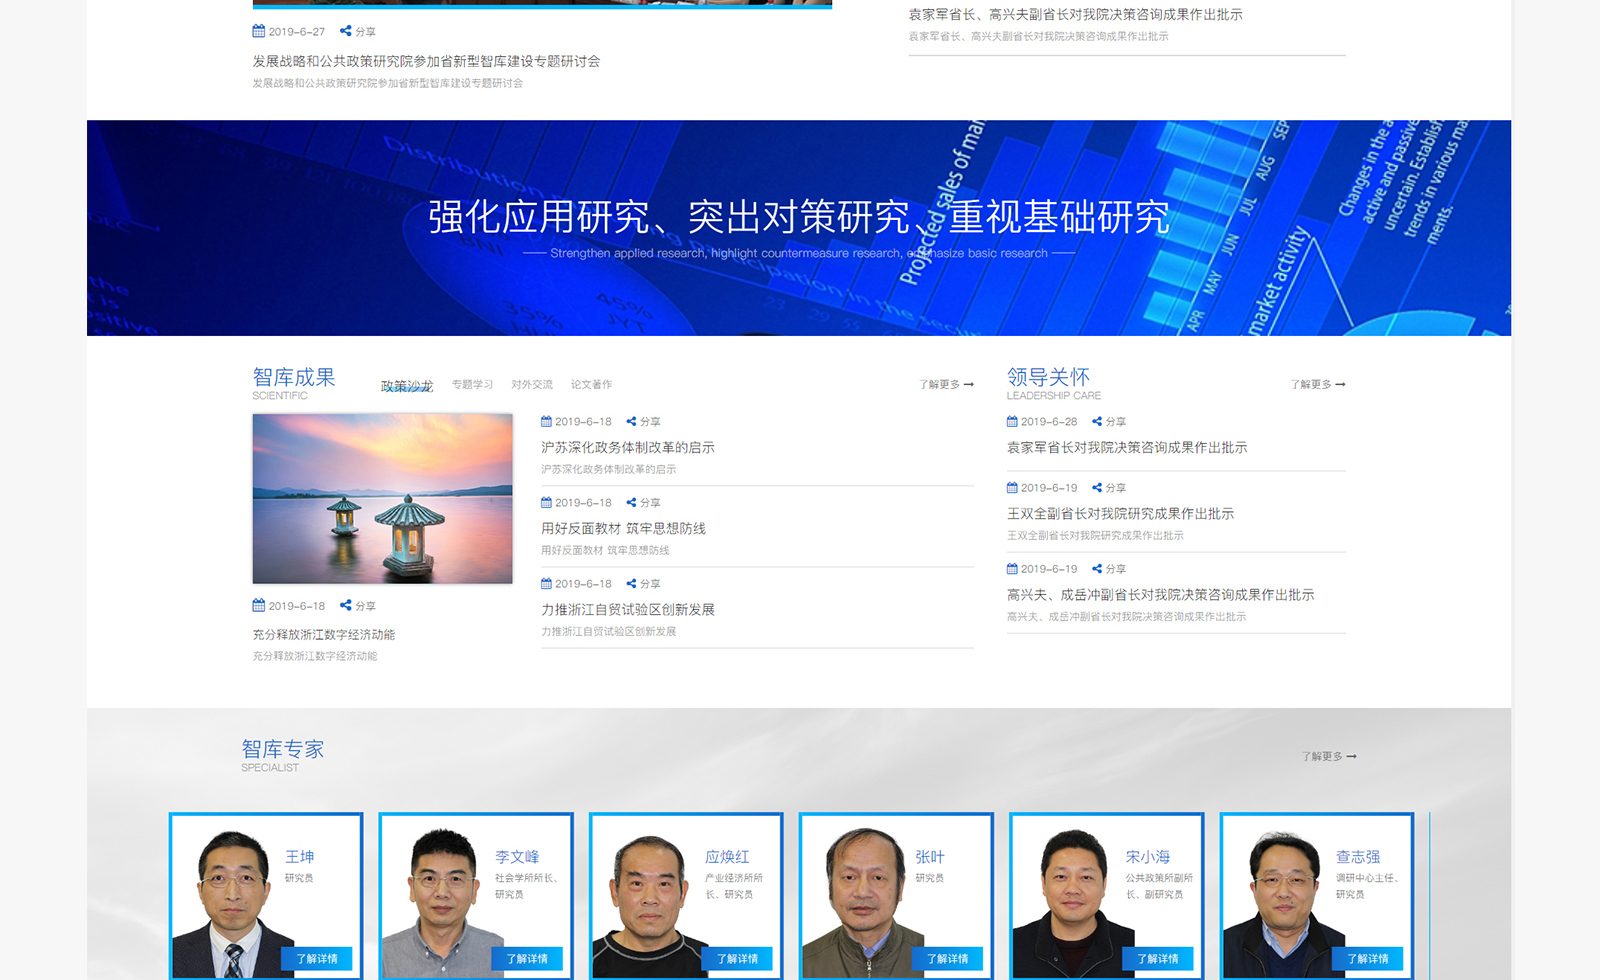This screenshot has width=1600, height=980.
Task: Click calendar icon beside 2019-6-28 date
Action: (1012, 422)
